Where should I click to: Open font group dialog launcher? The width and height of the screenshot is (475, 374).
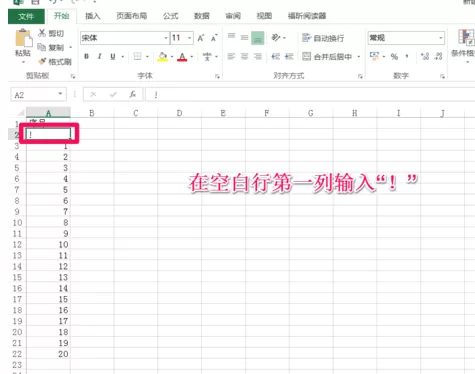click(x=217, y=77)
